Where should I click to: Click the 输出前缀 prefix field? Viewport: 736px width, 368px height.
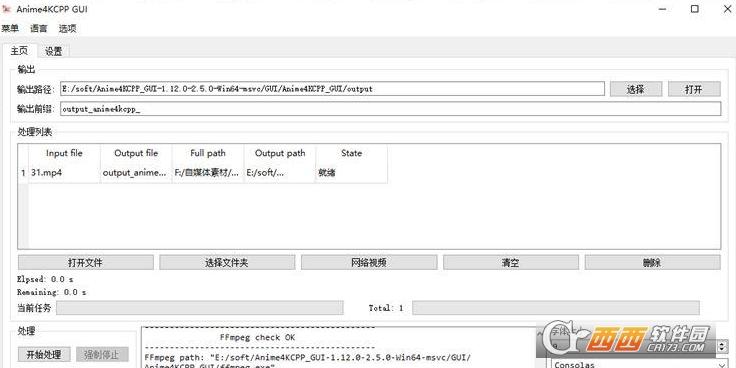click(x=391, y=109)
